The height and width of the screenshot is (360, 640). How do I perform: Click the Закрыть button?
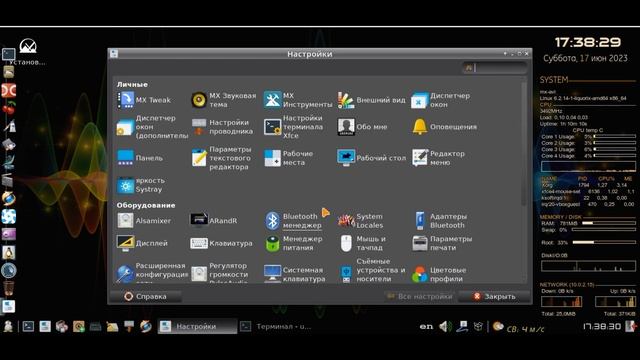(x=494, y=297)
